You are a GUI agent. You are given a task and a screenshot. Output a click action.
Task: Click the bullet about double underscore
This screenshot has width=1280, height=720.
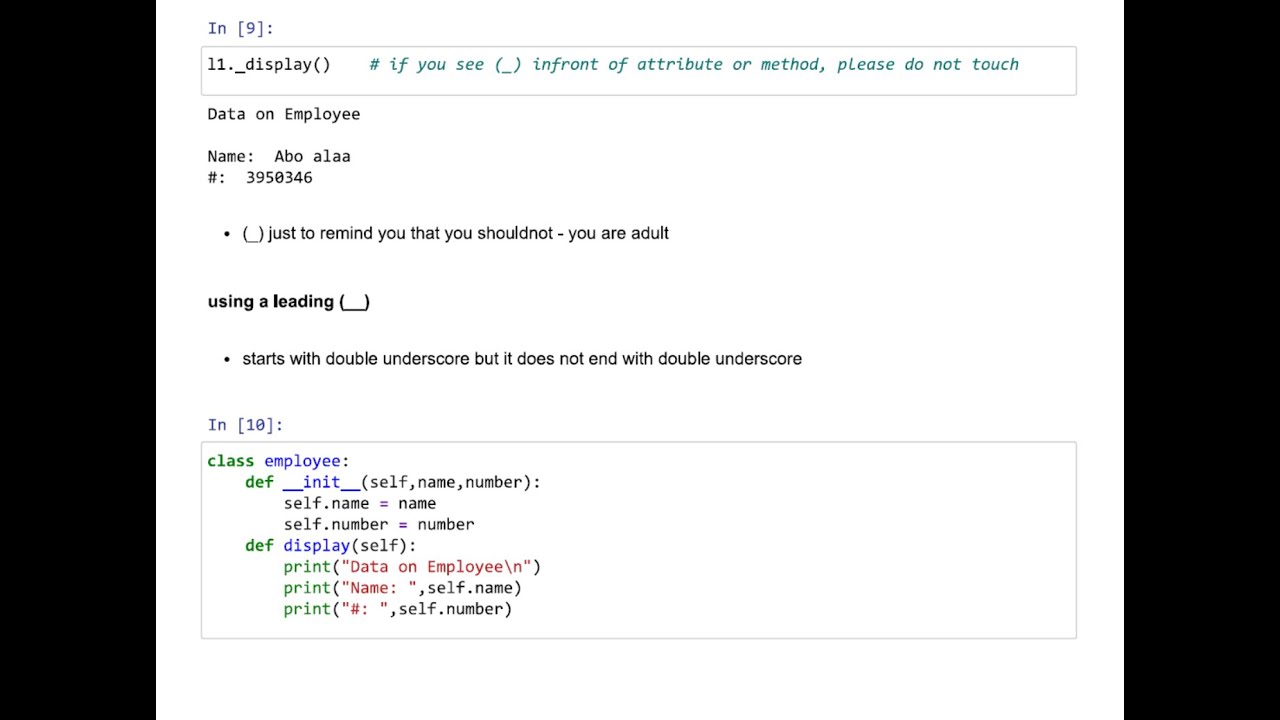click(x=522, y=358)
